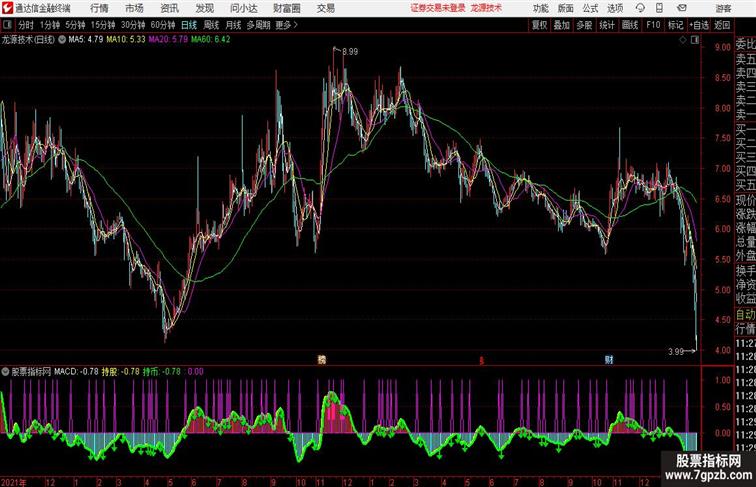The image size is (756, 487).
Task: Switch to the 15分钟 period tab
Action: click(103, 25)
